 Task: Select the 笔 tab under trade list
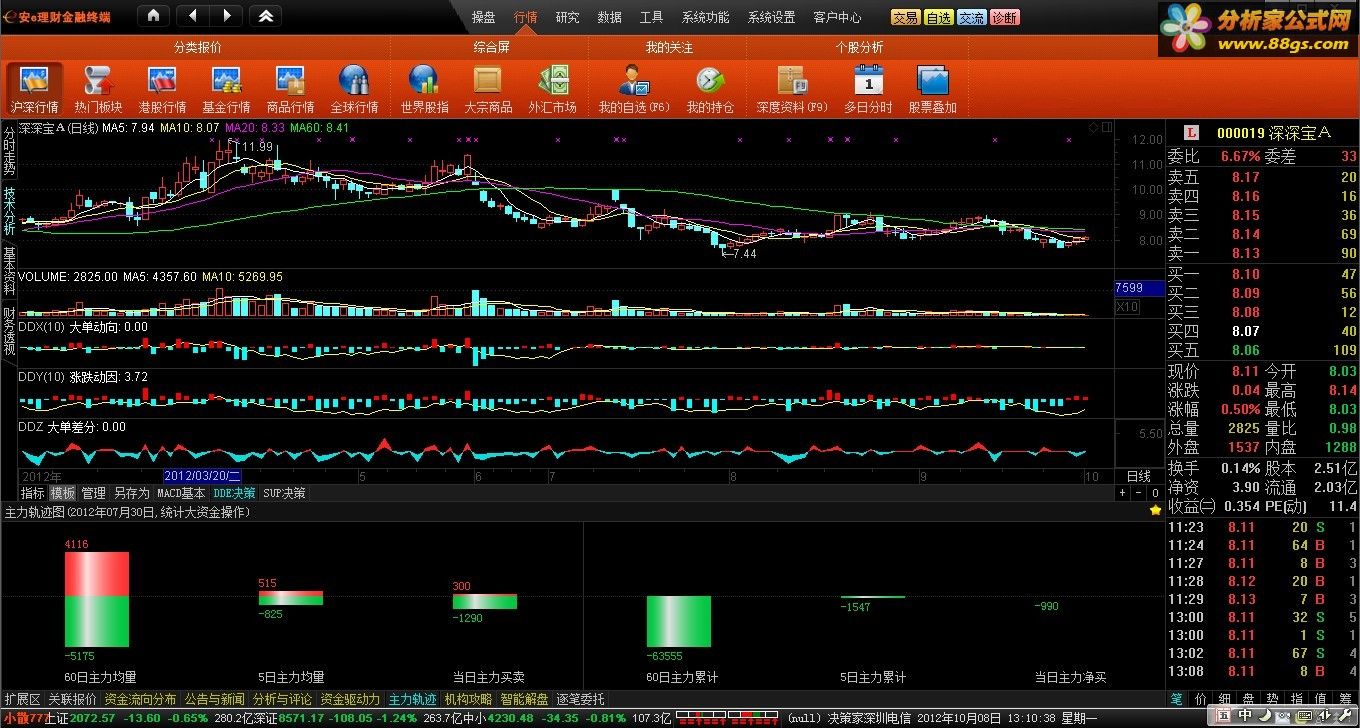tap(1177, 698)
